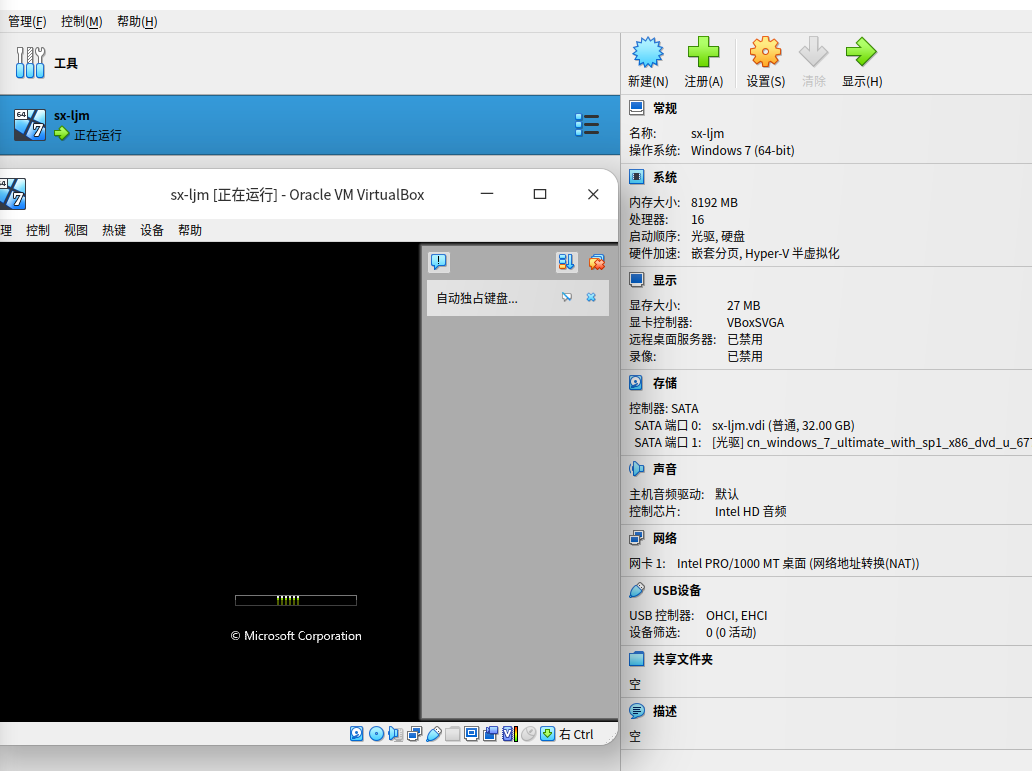This screenshot has width=1032, height=771.
Task: Toggle the notification warning panel icon
Action: [438, 261]
